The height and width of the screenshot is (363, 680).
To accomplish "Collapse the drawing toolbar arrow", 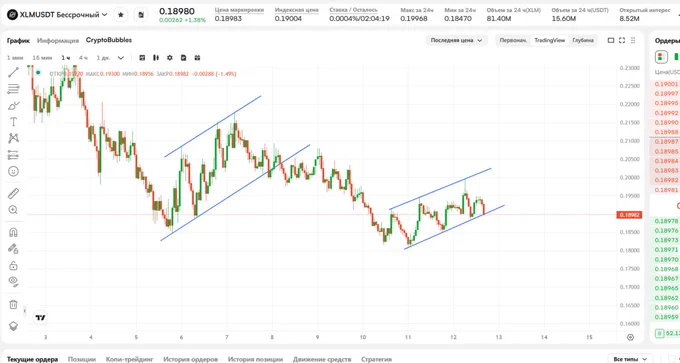I will [x=25, y=311].
